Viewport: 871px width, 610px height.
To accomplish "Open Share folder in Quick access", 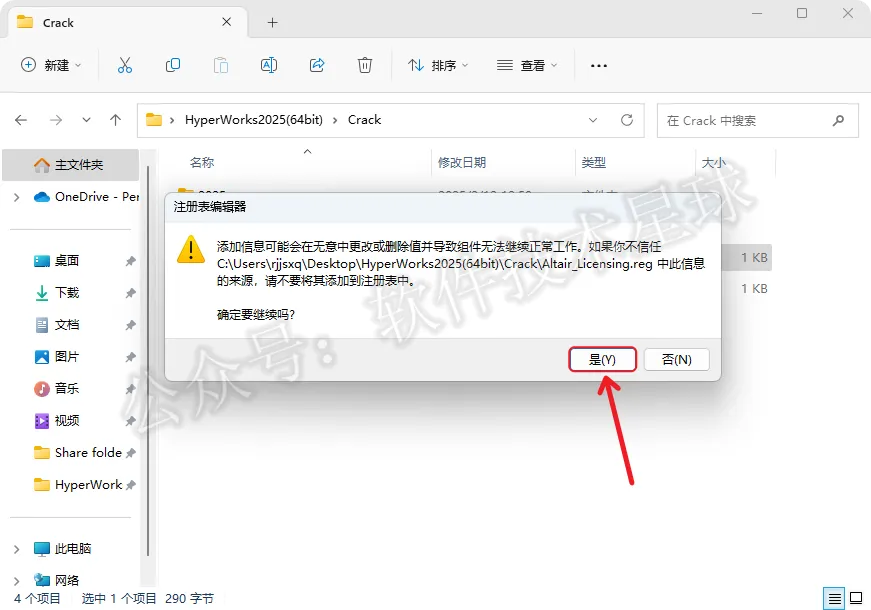I will tap(78, 453).
